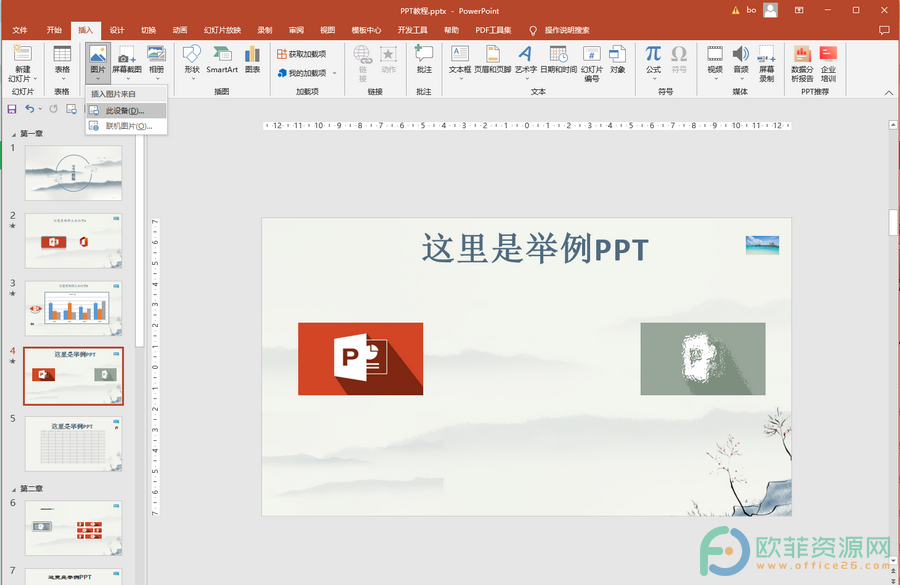Image resolution: width=900 pixels, height=585 pixels.
Task: Open Data Analysis Report (数据分析报告)
Action: (802, 64)
